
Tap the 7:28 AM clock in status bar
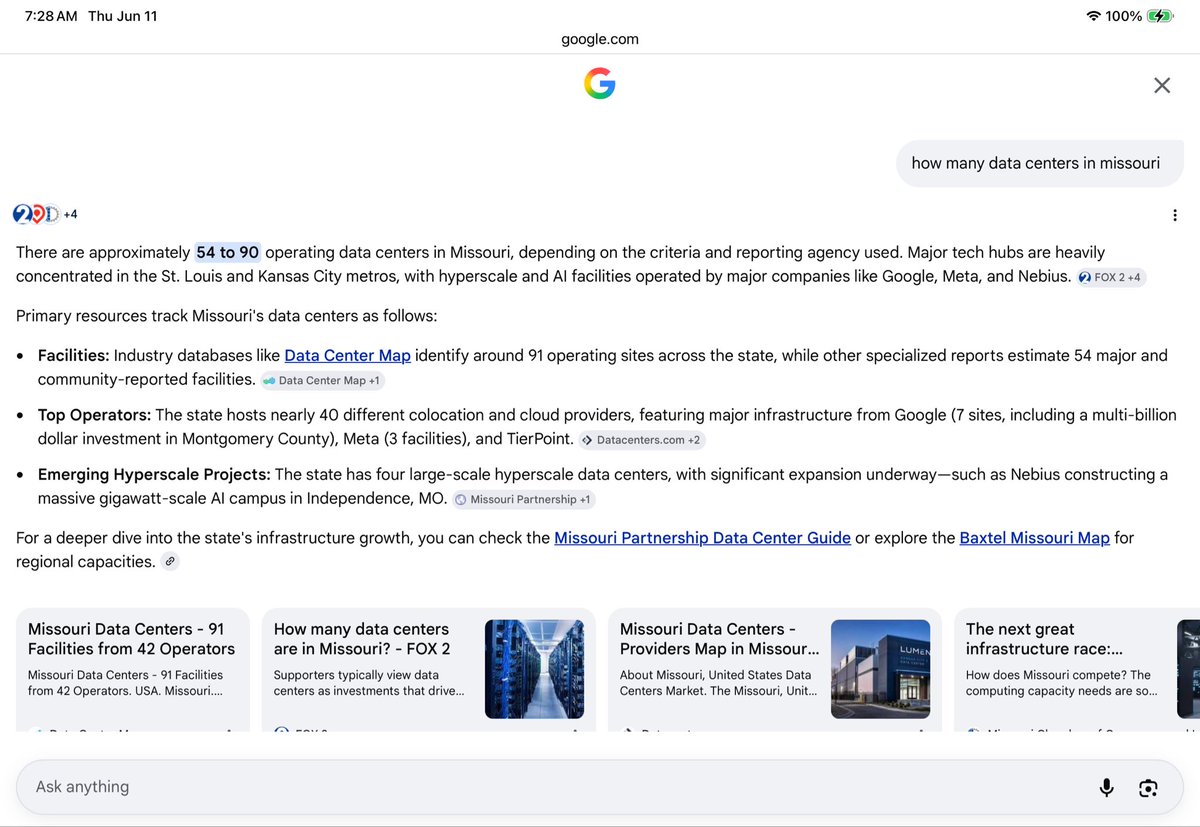(51, 16)
